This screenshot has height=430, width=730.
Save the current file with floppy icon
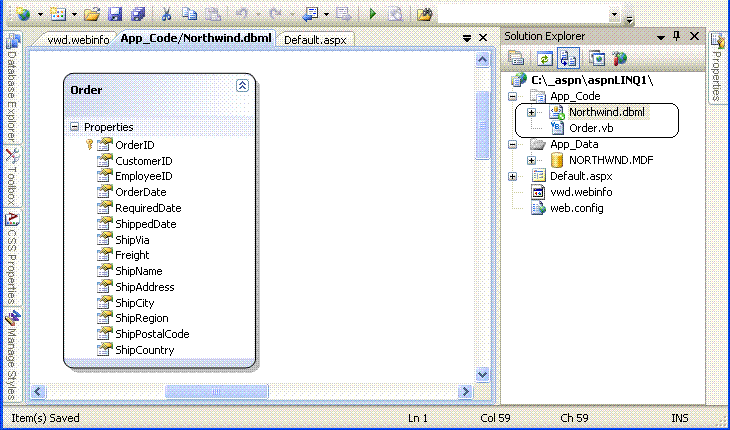115,14
